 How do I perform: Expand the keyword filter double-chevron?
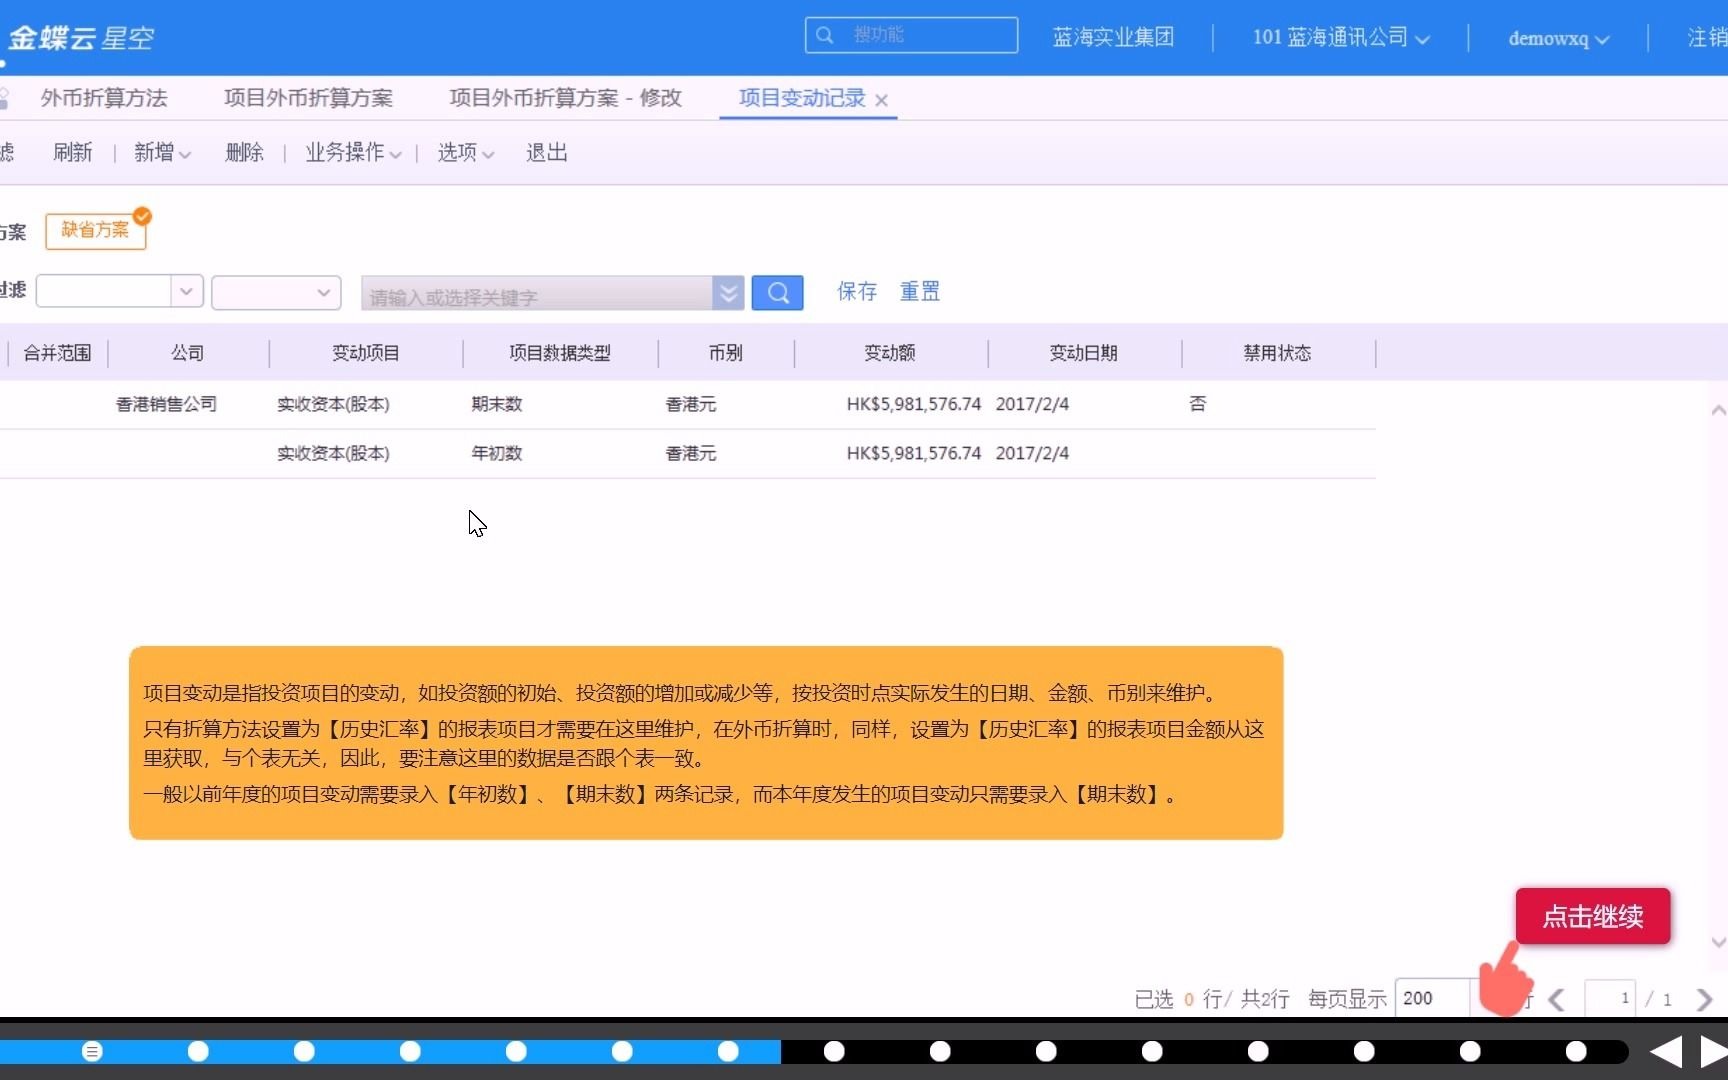pos(728,293)
